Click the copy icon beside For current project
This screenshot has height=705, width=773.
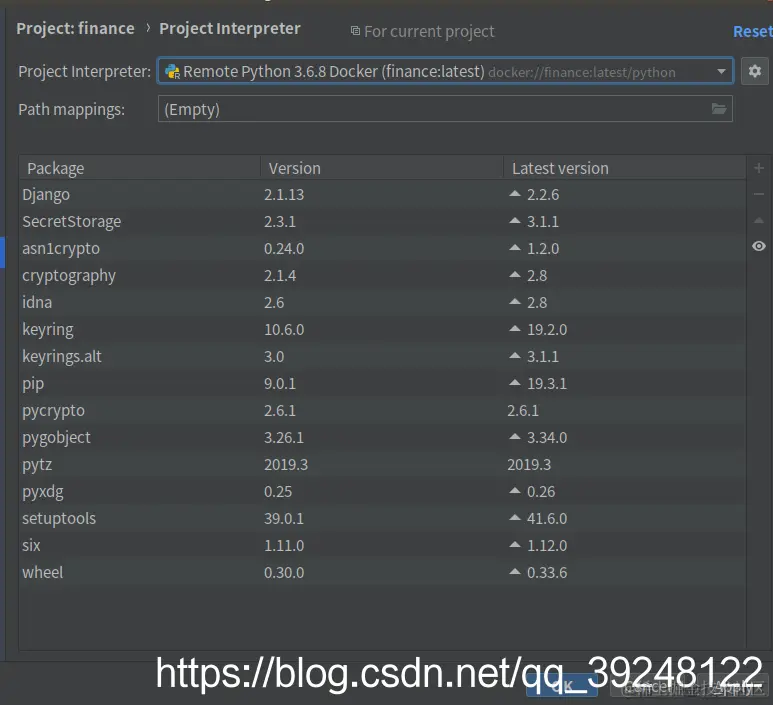coord(355,31)
